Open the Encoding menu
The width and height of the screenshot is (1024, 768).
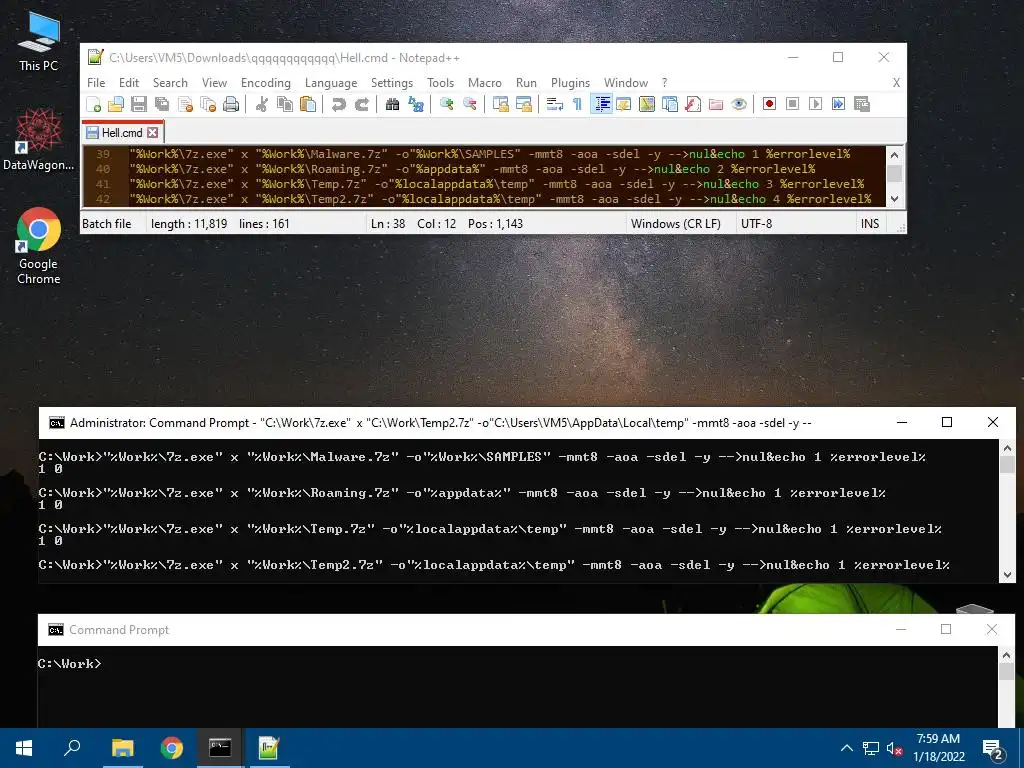tap(265, 83)
